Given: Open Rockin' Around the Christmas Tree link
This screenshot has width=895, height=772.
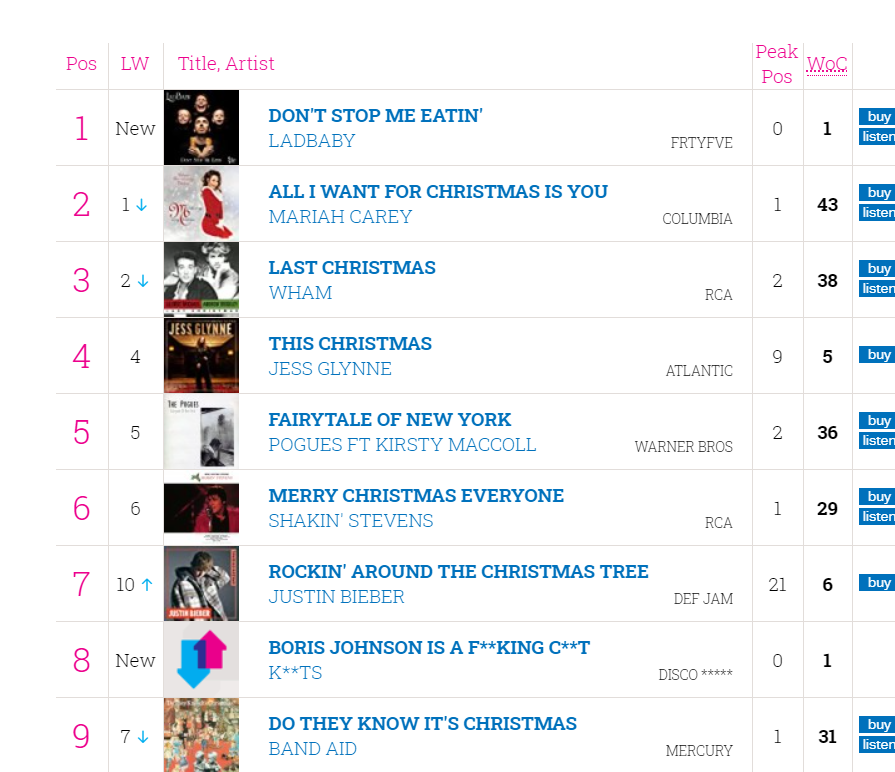Looking at the screenshot, I should pos(458,572).
